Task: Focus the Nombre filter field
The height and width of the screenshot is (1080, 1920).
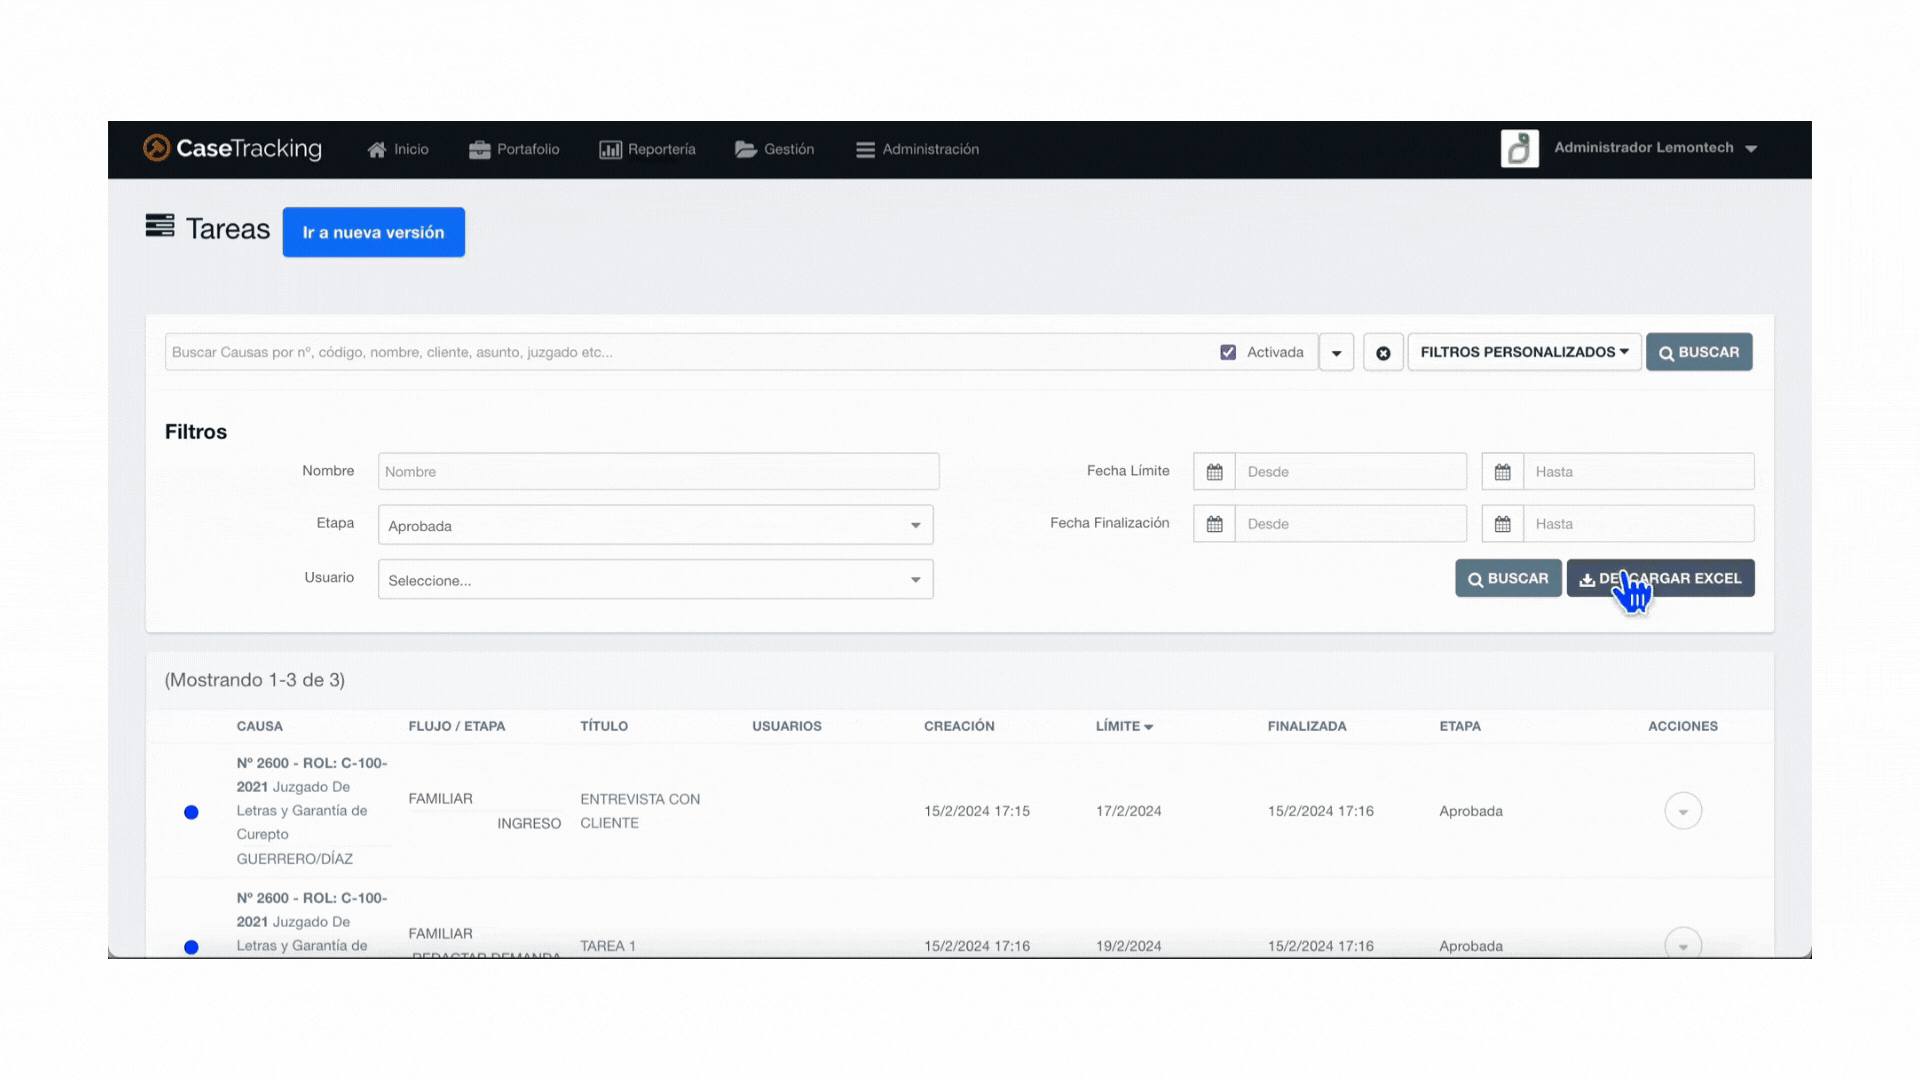Action: pyautogui.click(x=658, y=471)
